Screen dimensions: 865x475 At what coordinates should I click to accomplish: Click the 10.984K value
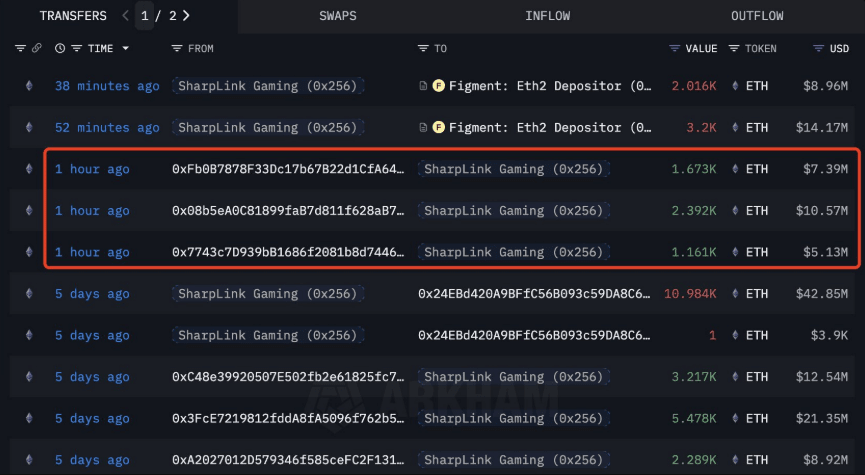(690, 293)
